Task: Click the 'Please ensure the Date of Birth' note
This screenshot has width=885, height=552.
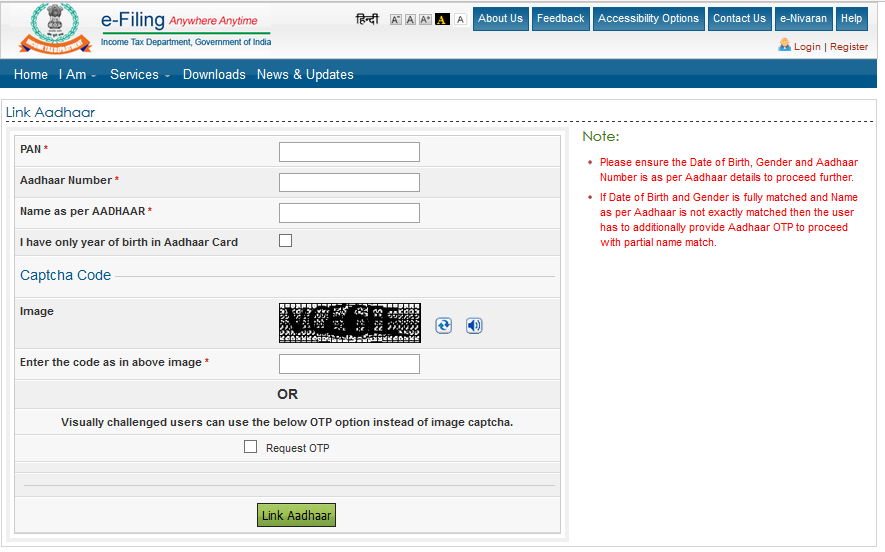Action: 729,170
